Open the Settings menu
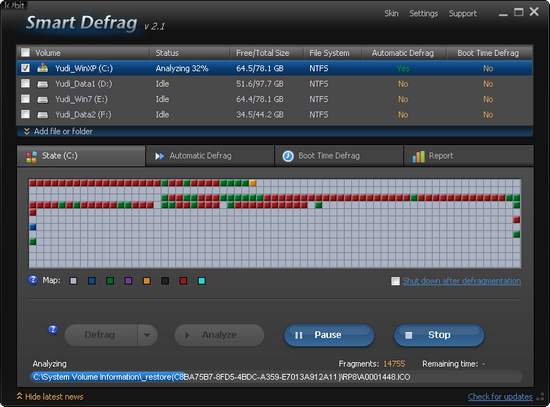The width and height of the screenshot is (550, 407). click(x=423, y=14)
